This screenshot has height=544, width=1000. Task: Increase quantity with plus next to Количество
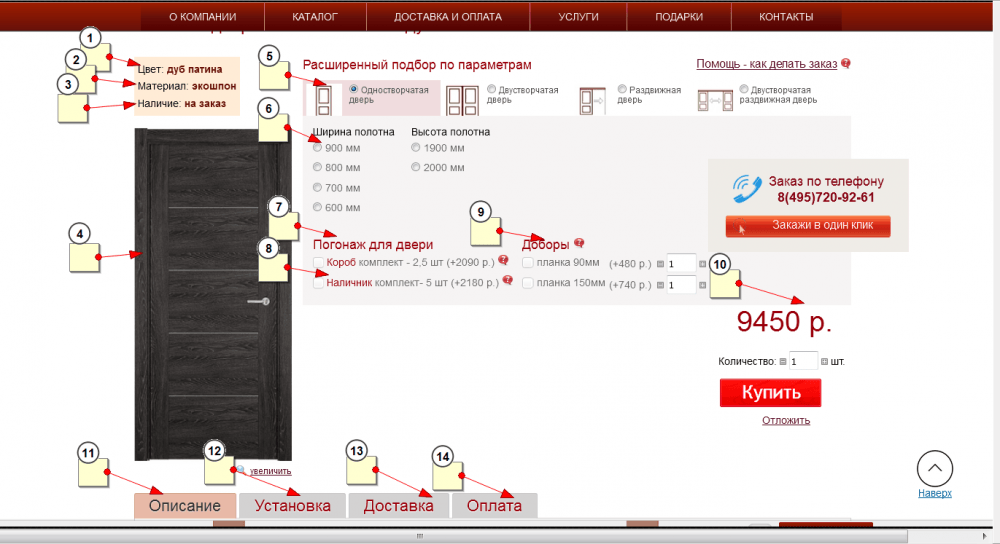coord(825,361)
